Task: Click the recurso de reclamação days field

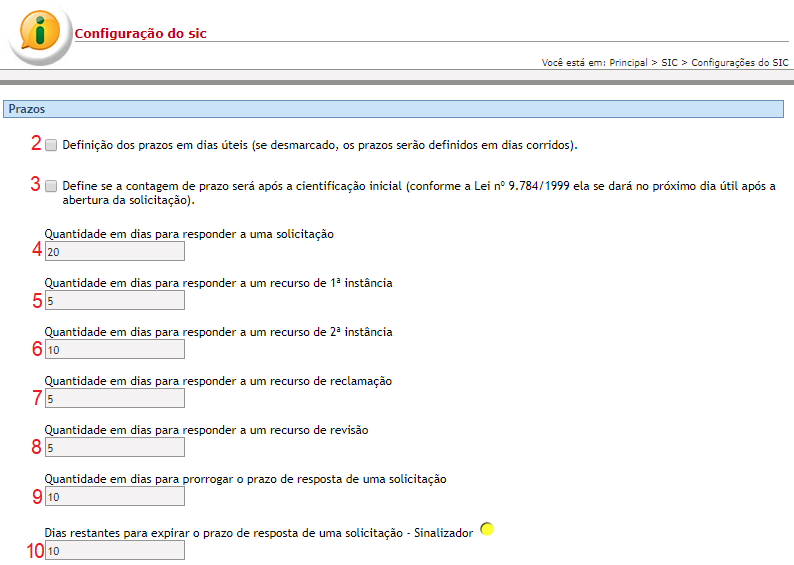Action: tap(115, 399)
